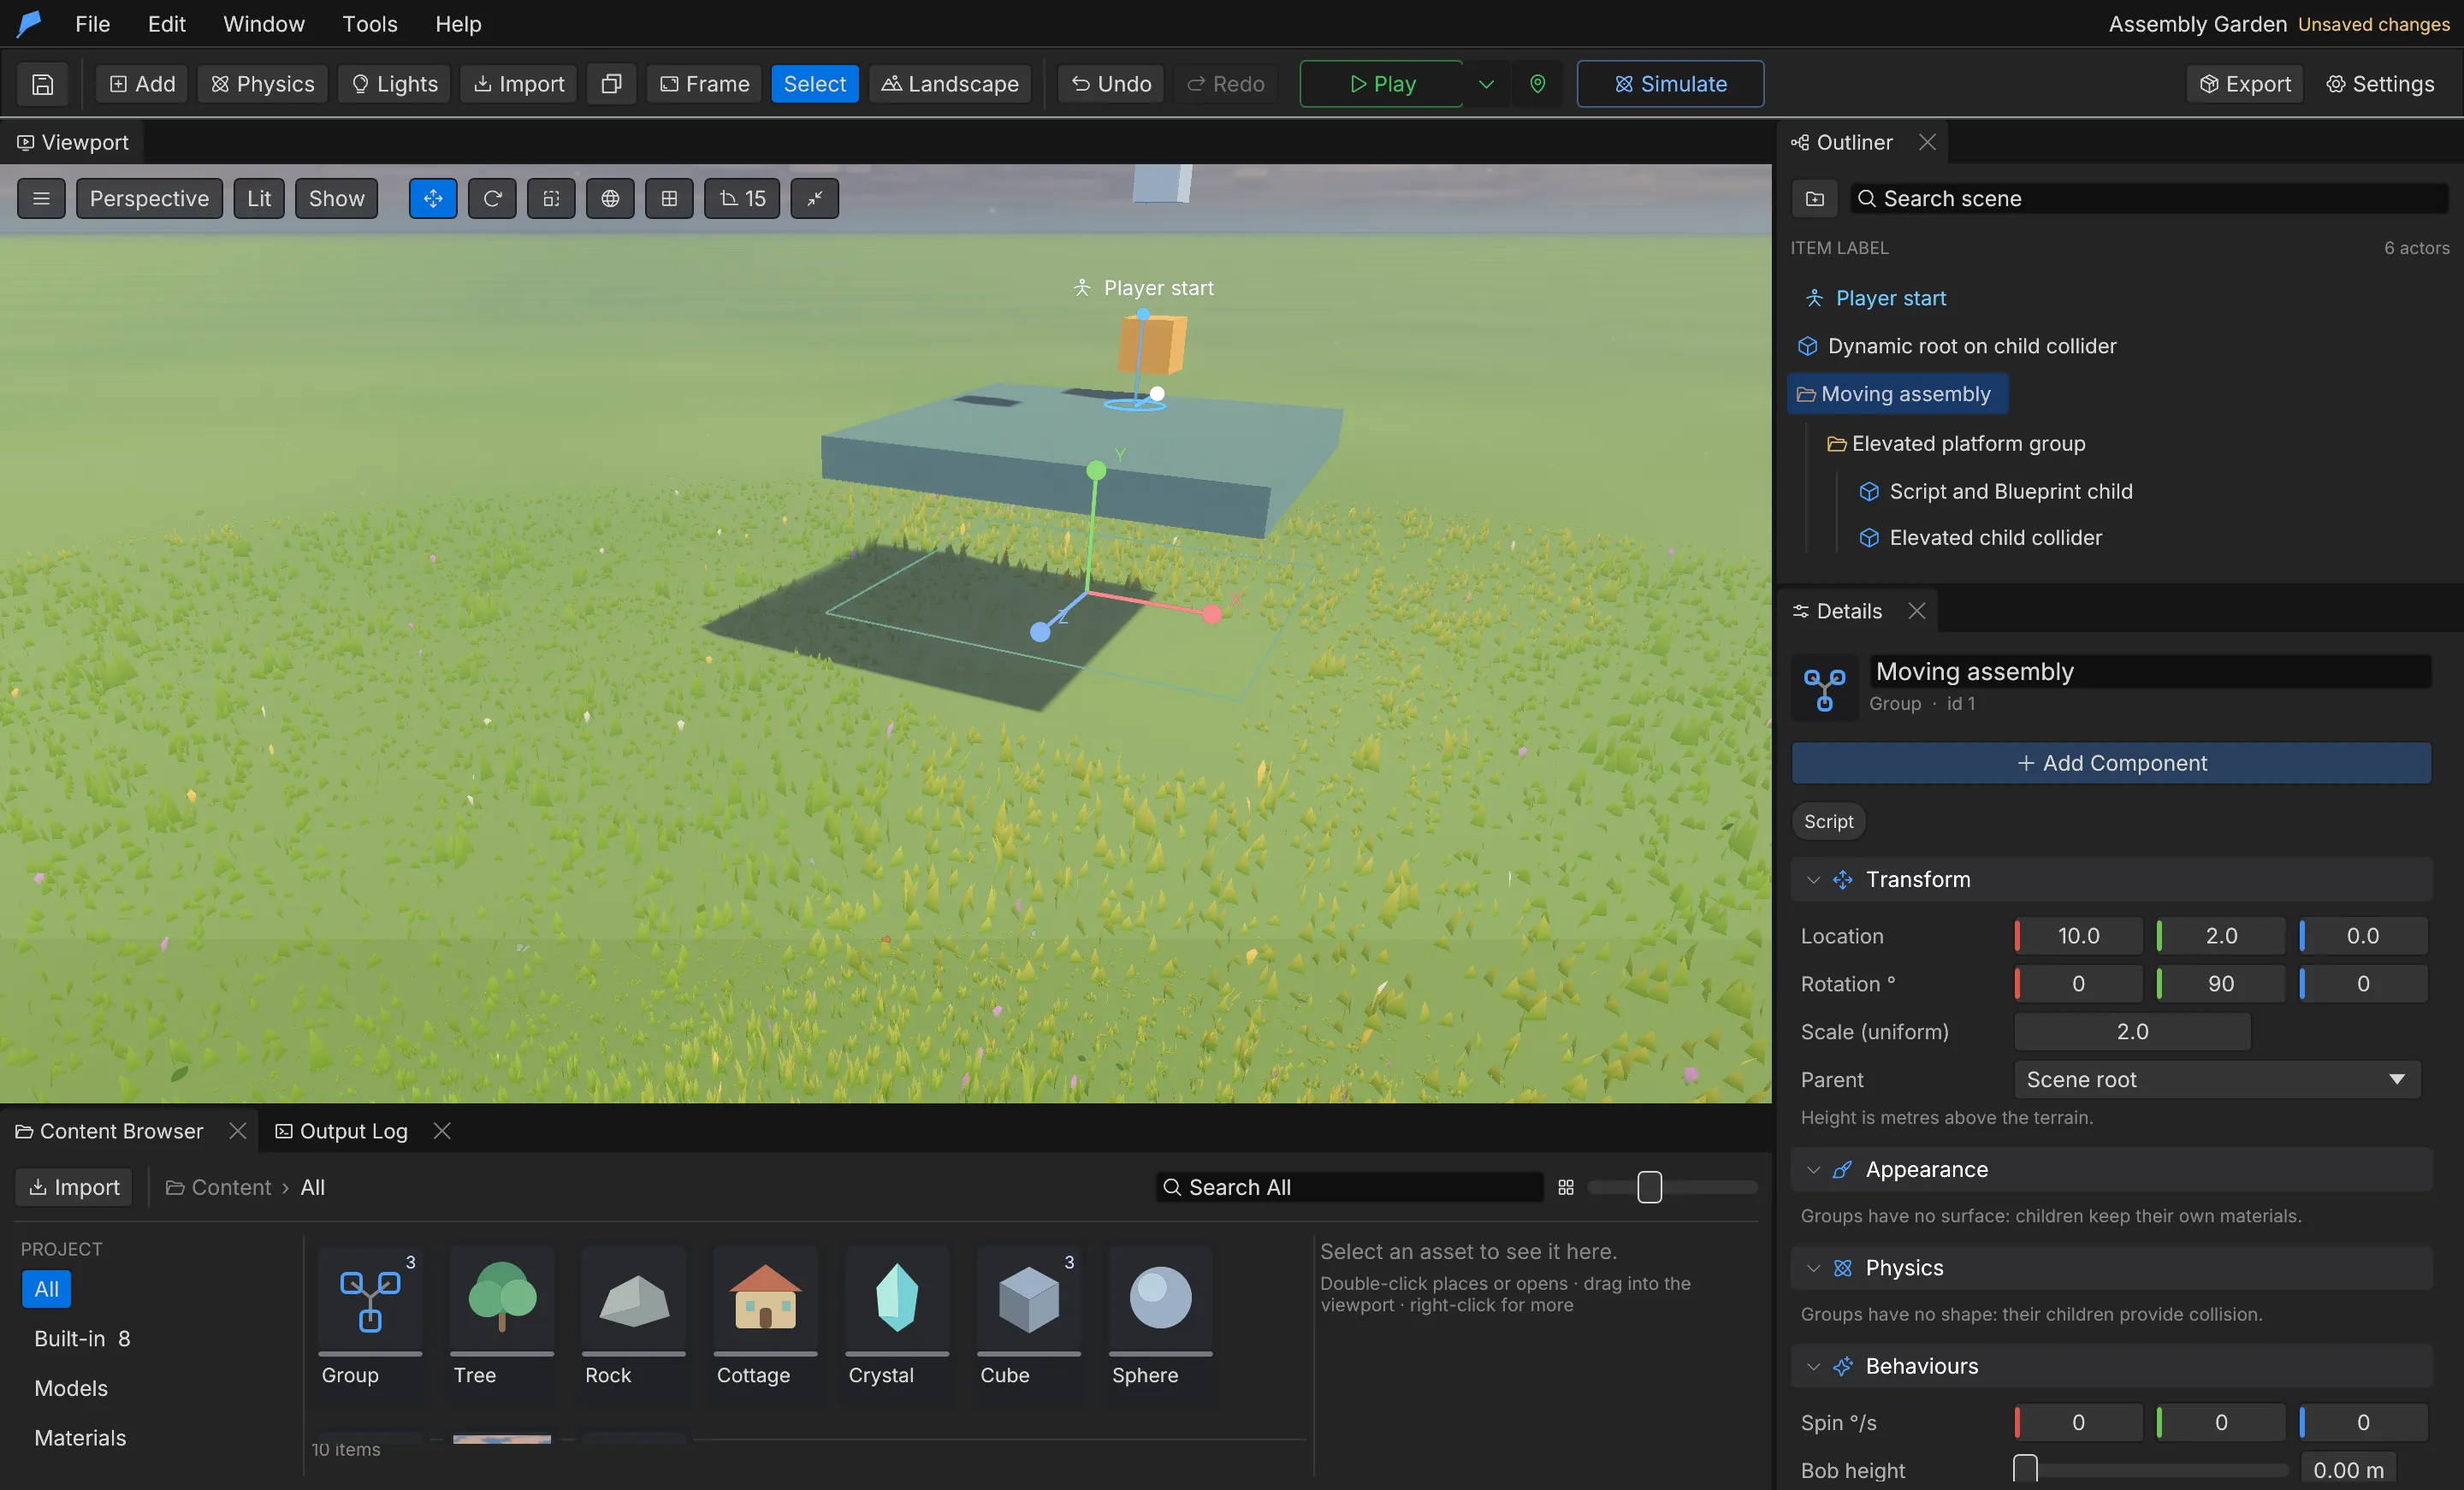The width and height of the screenshot is (2464, 1490).
Task: Open the viewport hamburger menu
Action: click(41, 198)
